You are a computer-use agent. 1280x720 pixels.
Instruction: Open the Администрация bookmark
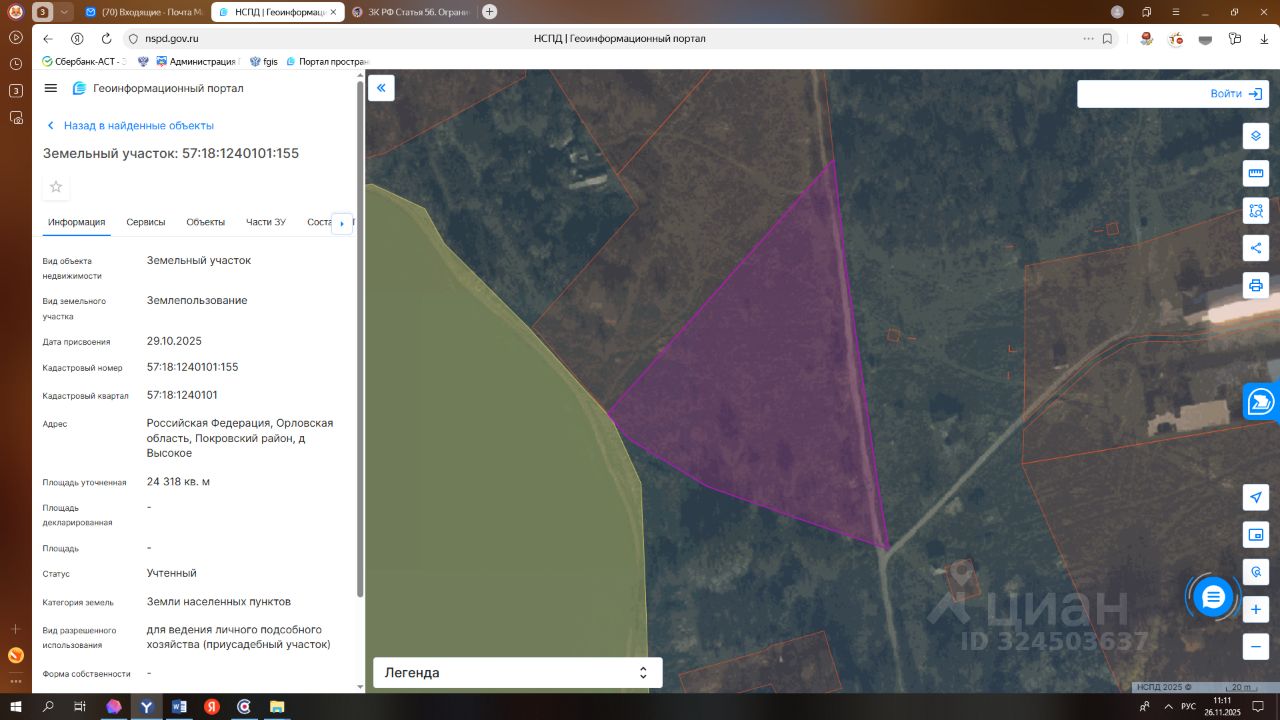point(196,61)
